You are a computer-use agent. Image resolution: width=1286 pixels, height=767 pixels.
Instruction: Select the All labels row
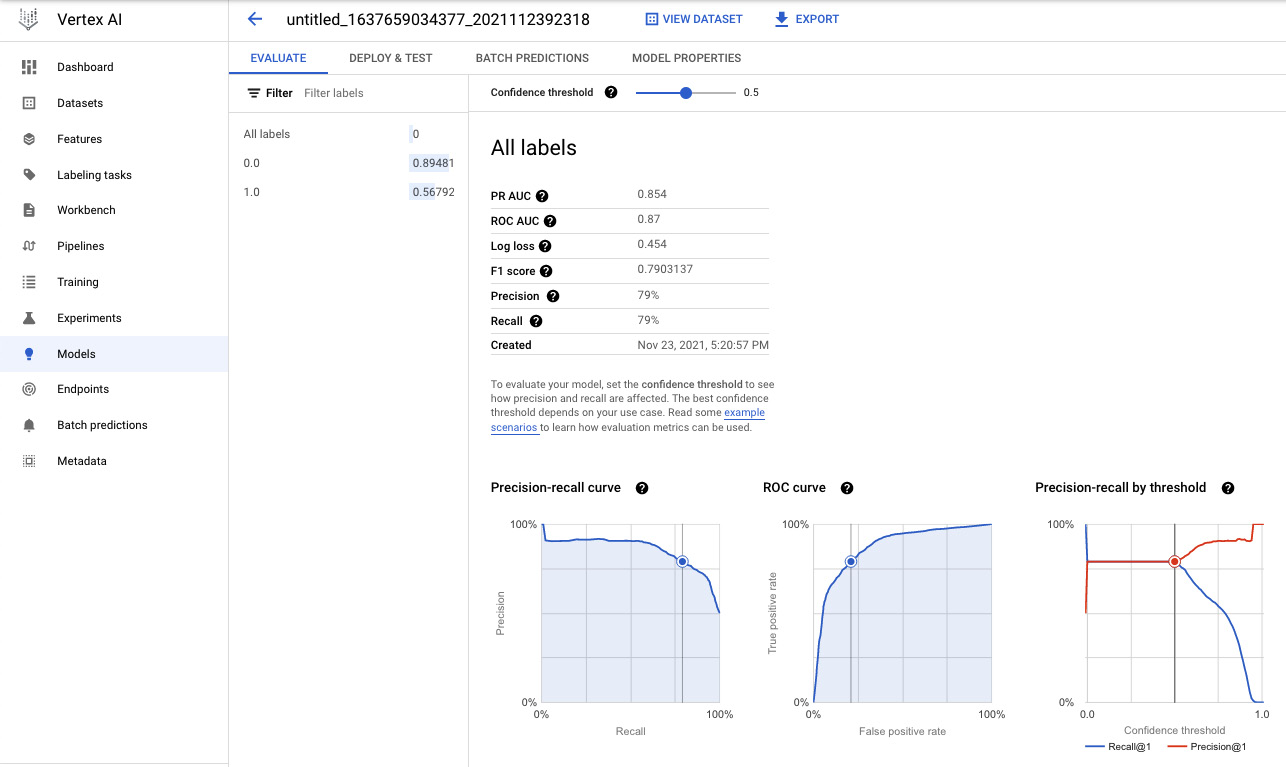pyautogui.click(x=348, y=134)
